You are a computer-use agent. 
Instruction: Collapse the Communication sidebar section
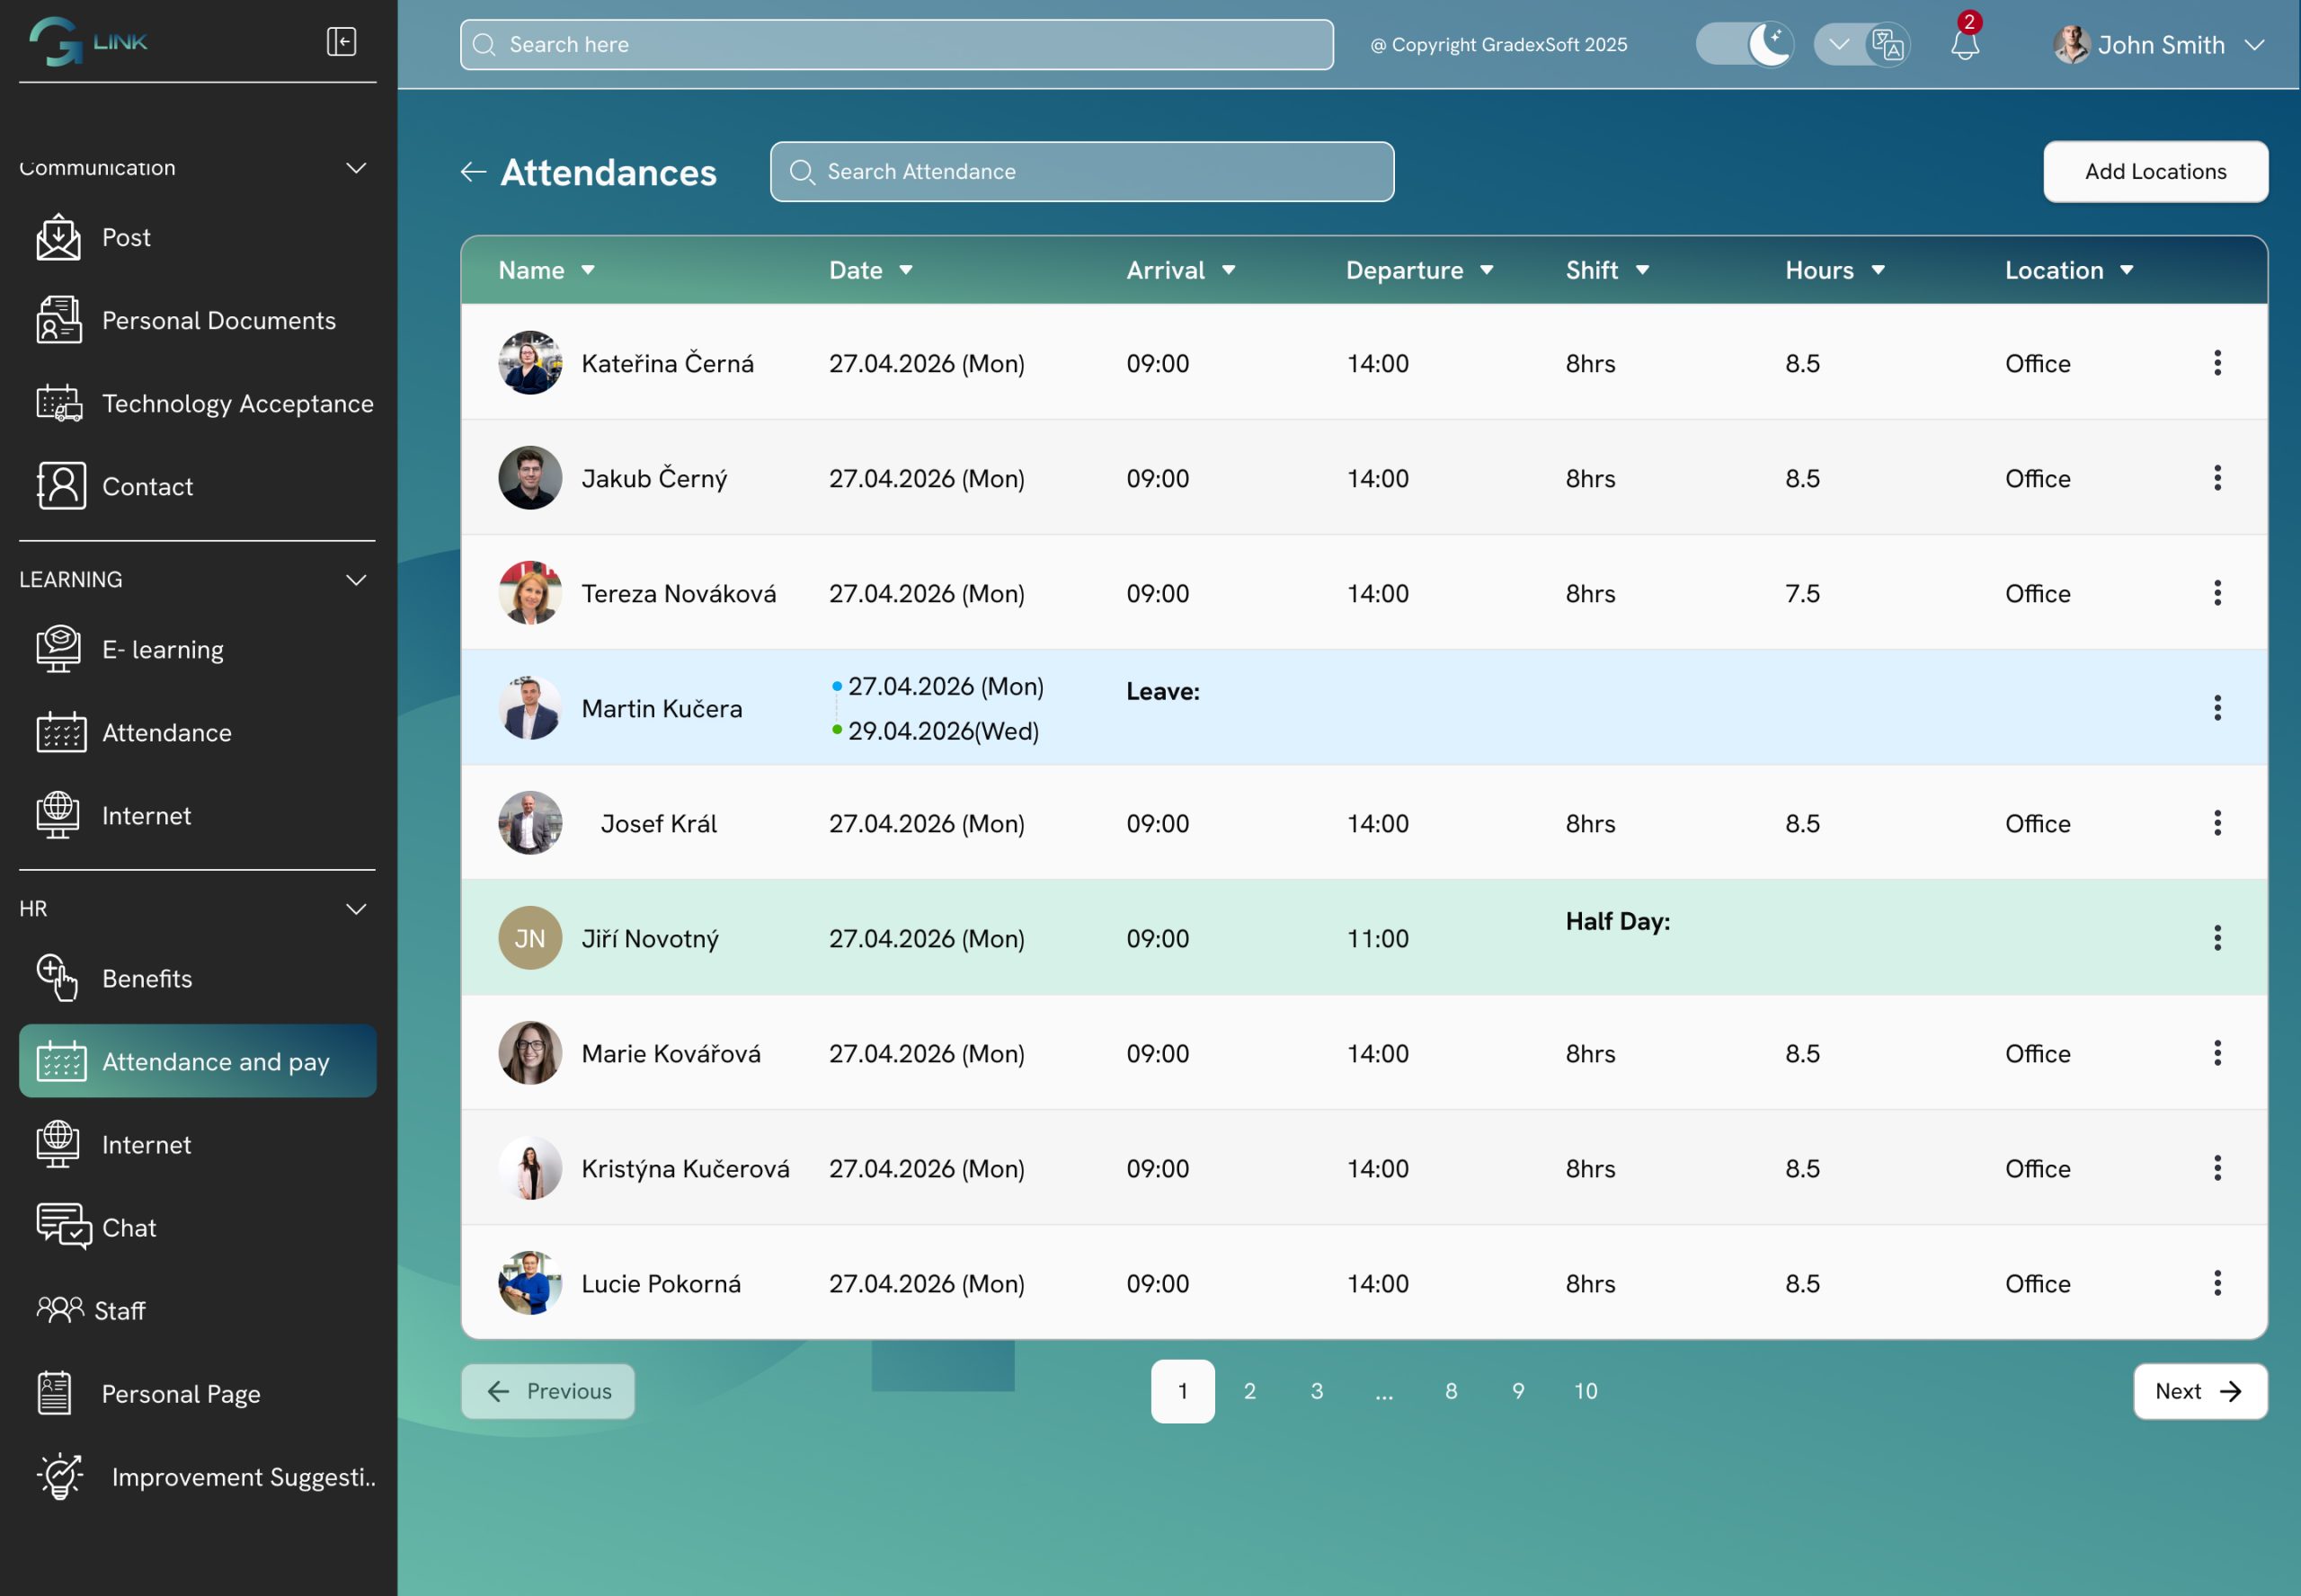(x=356, y=167)
